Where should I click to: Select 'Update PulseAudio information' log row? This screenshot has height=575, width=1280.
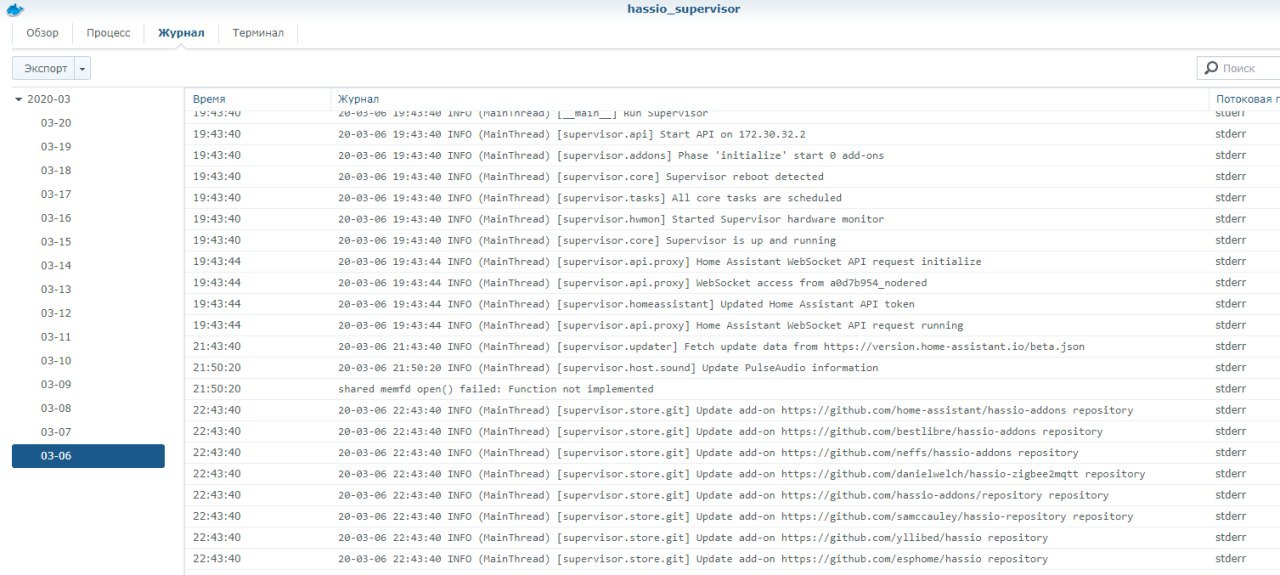tap(732, 367)
